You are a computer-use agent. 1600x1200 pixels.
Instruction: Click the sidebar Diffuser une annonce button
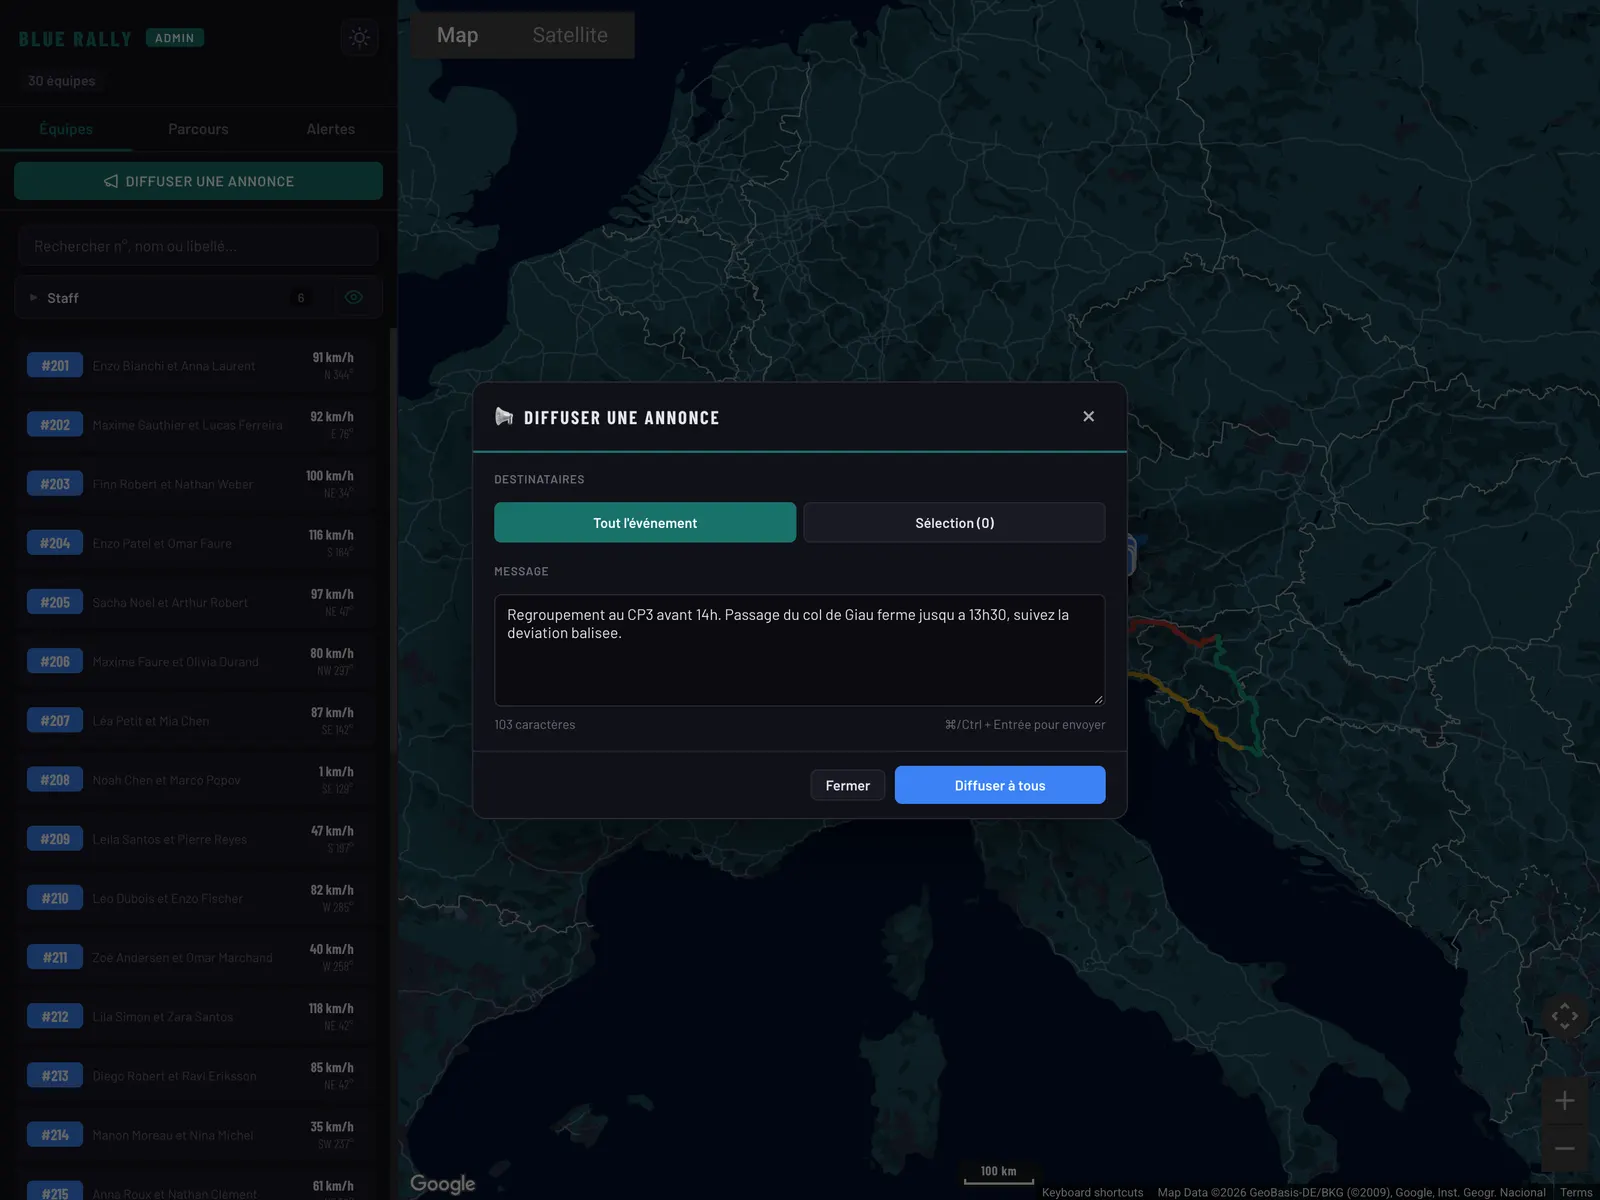pos(198,181)
